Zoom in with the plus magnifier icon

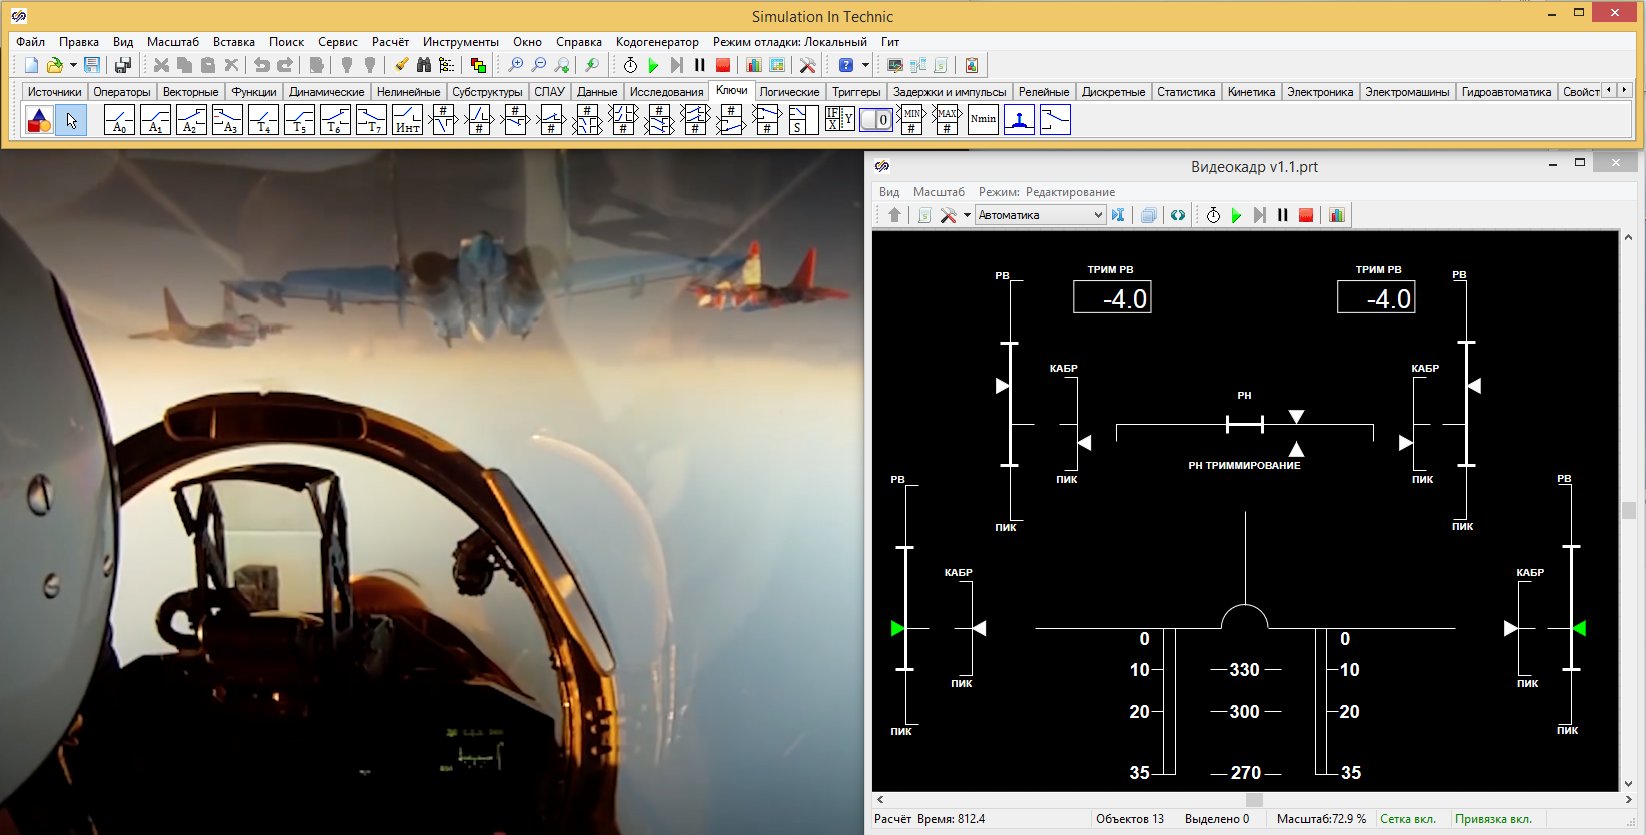click(515, 65)
